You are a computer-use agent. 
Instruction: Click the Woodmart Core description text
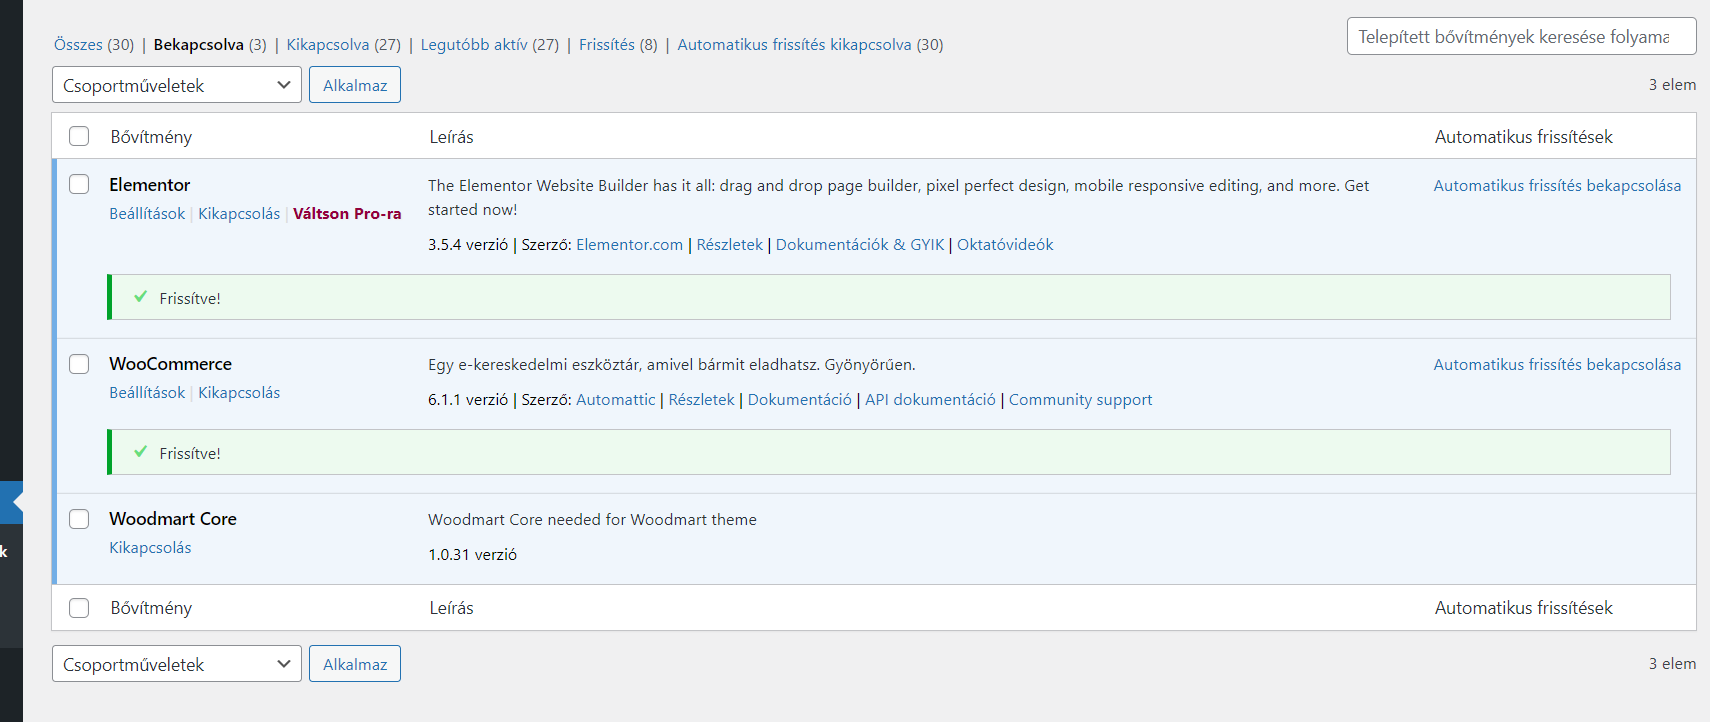592,519
